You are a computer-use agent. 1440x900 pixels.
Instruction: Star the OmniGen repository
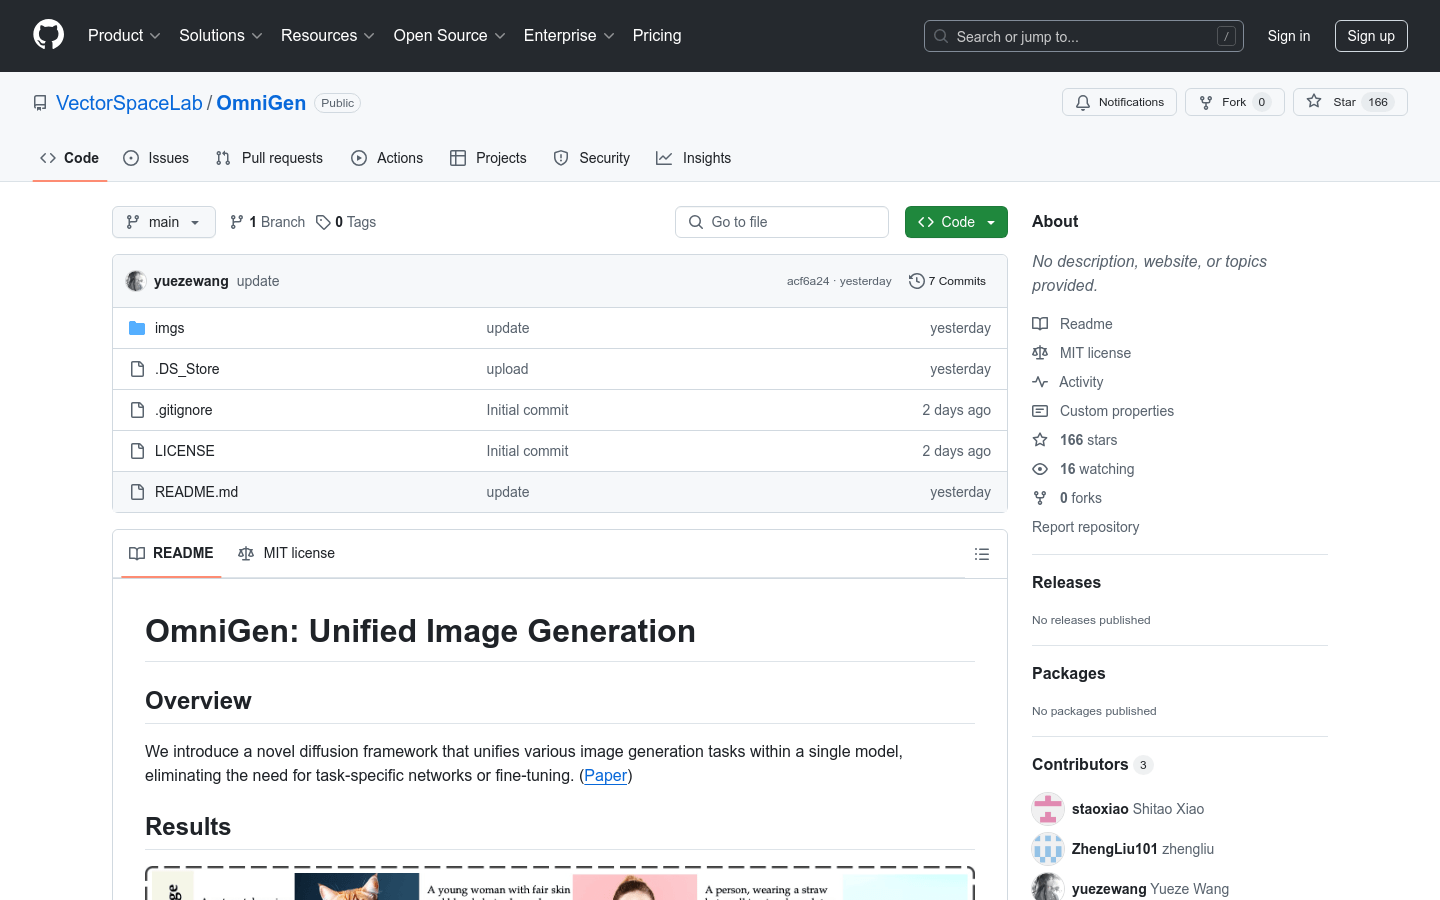pos(1350,102)
